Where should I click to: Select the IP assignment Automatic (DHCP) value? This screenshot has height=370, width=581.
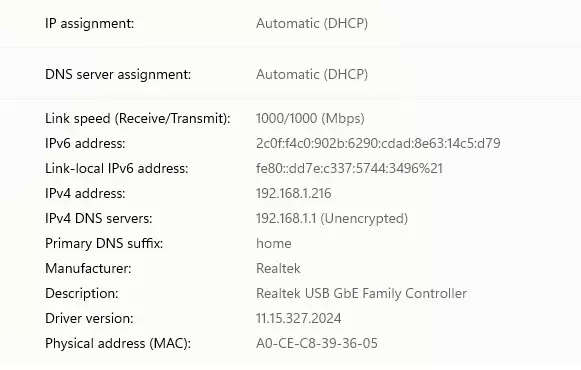tap(312, 24)
